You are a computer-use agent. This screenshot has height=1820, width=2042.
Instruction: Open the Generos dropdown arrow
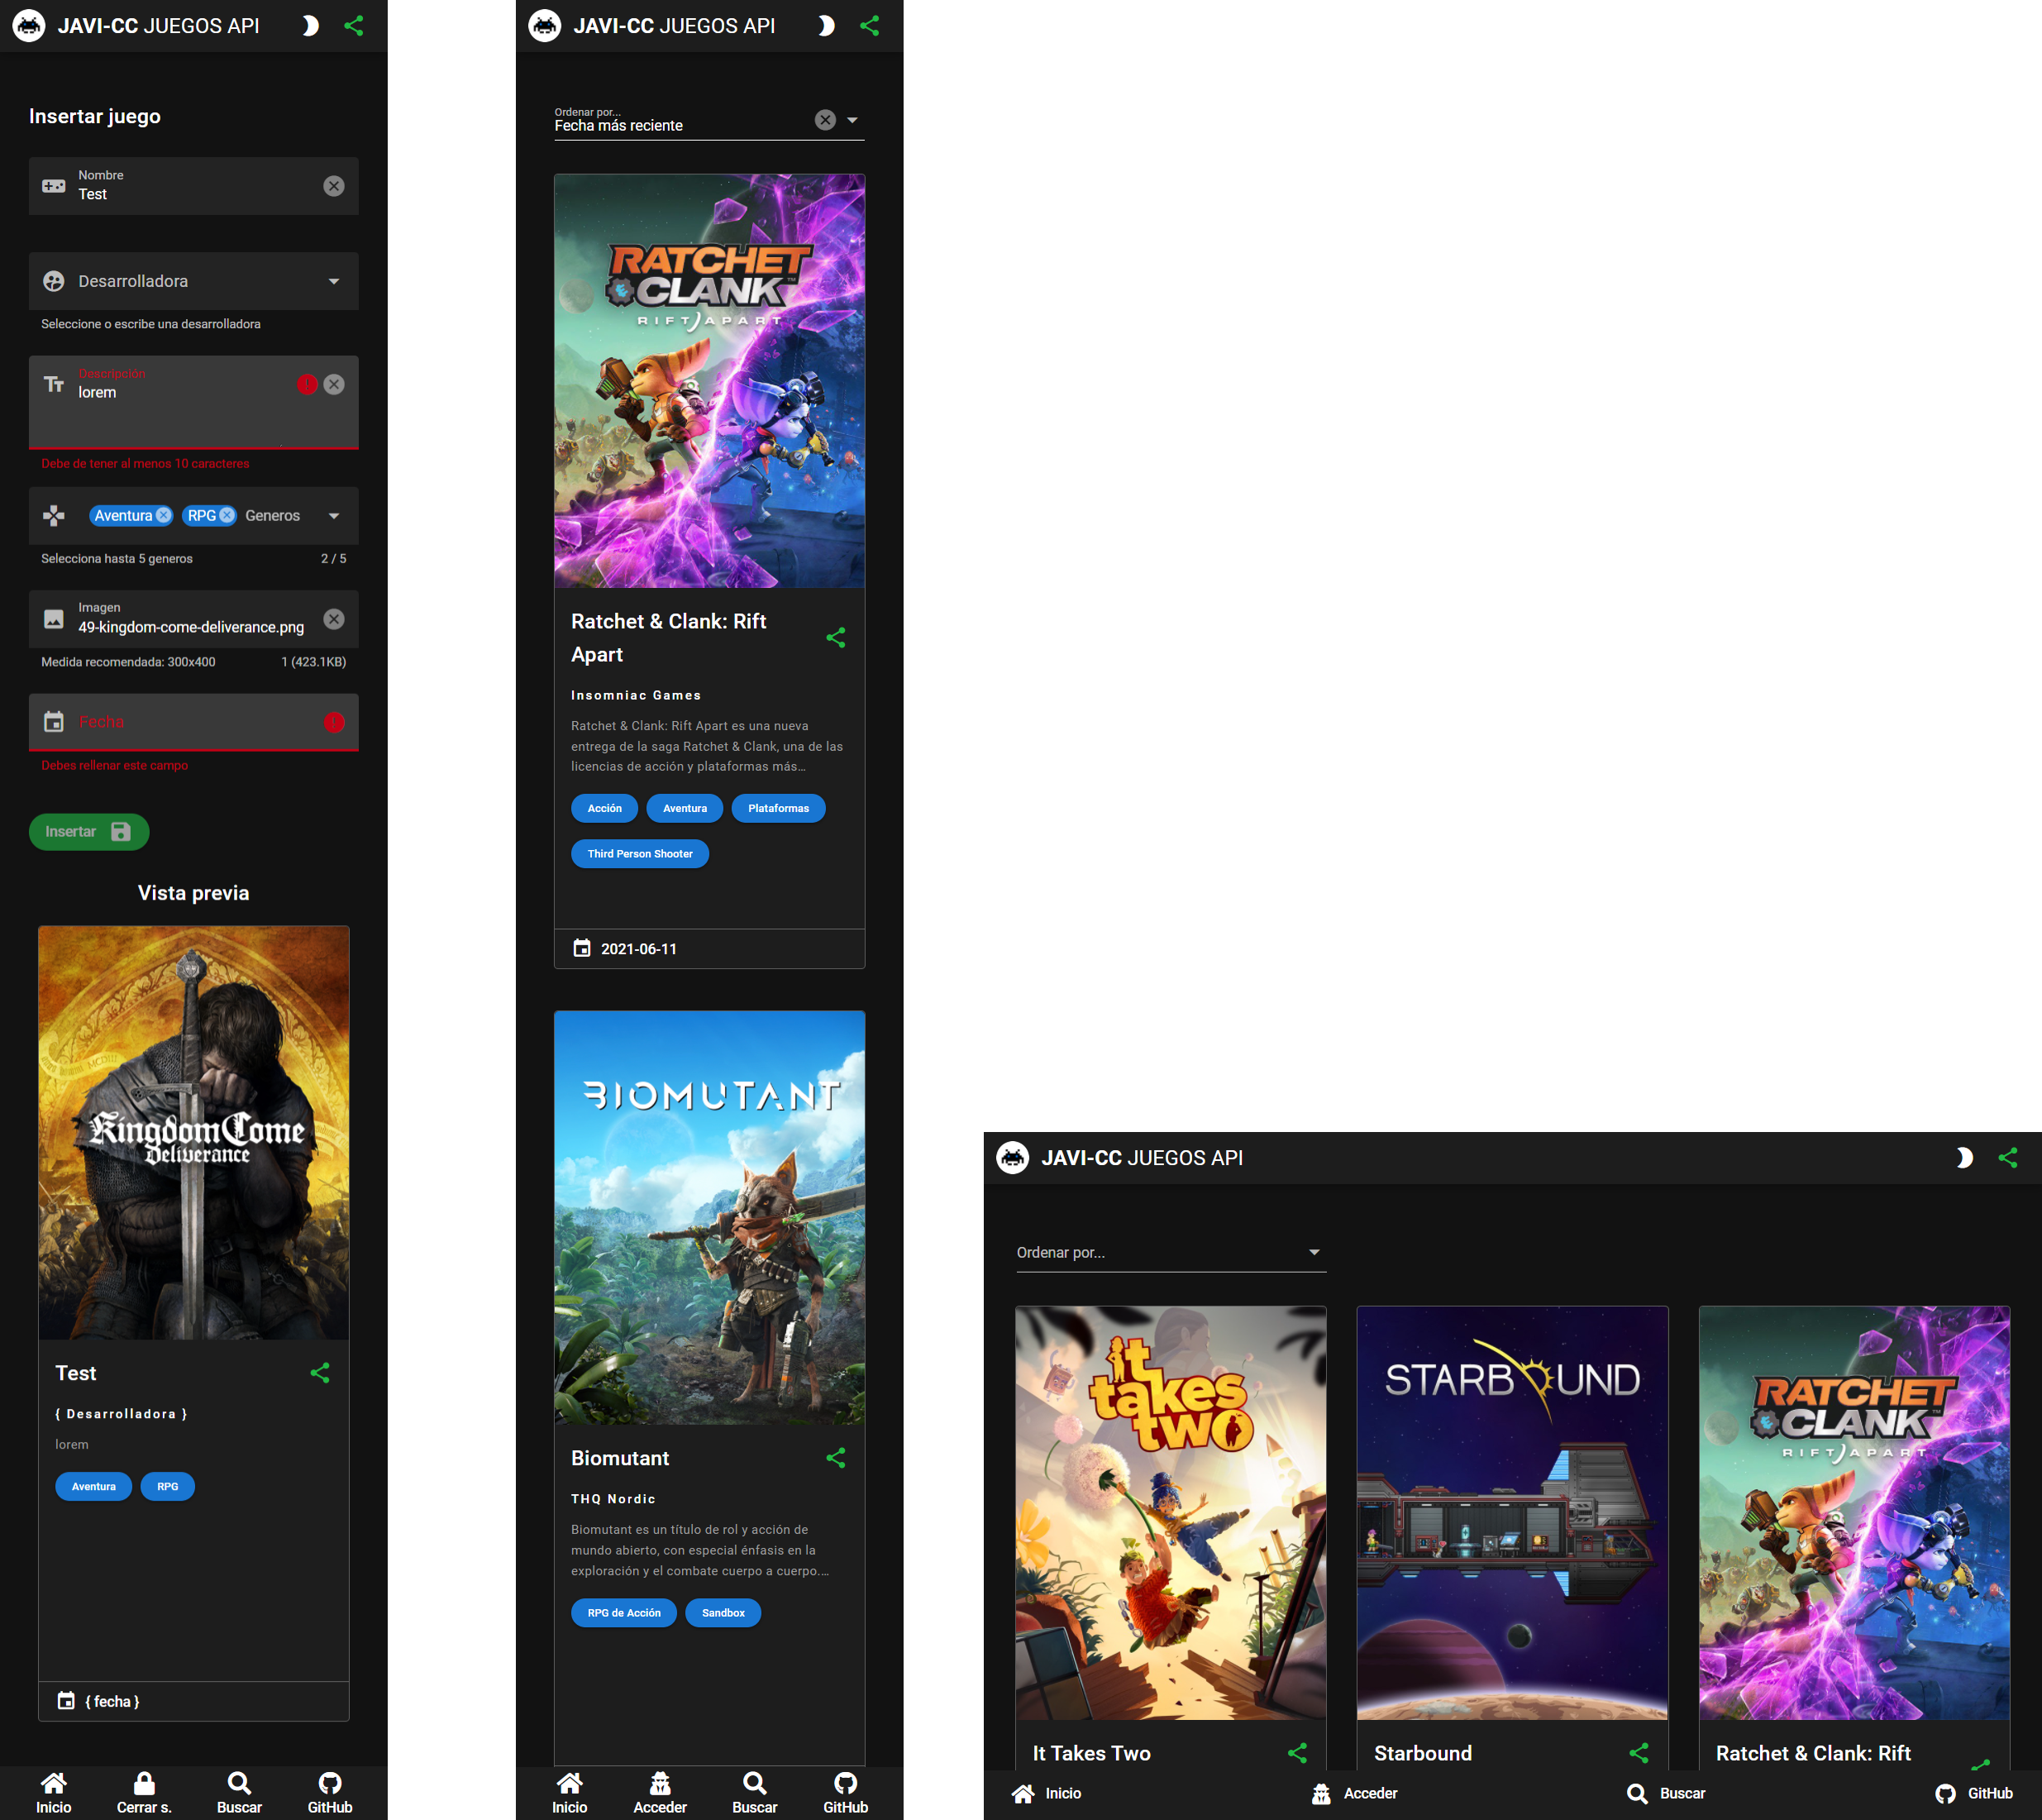(x=334, y=516)
